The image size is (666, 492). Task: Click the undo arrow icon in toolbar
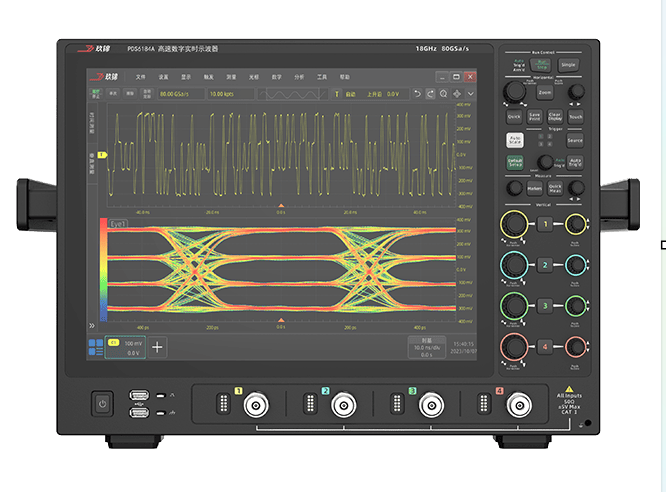417,94
